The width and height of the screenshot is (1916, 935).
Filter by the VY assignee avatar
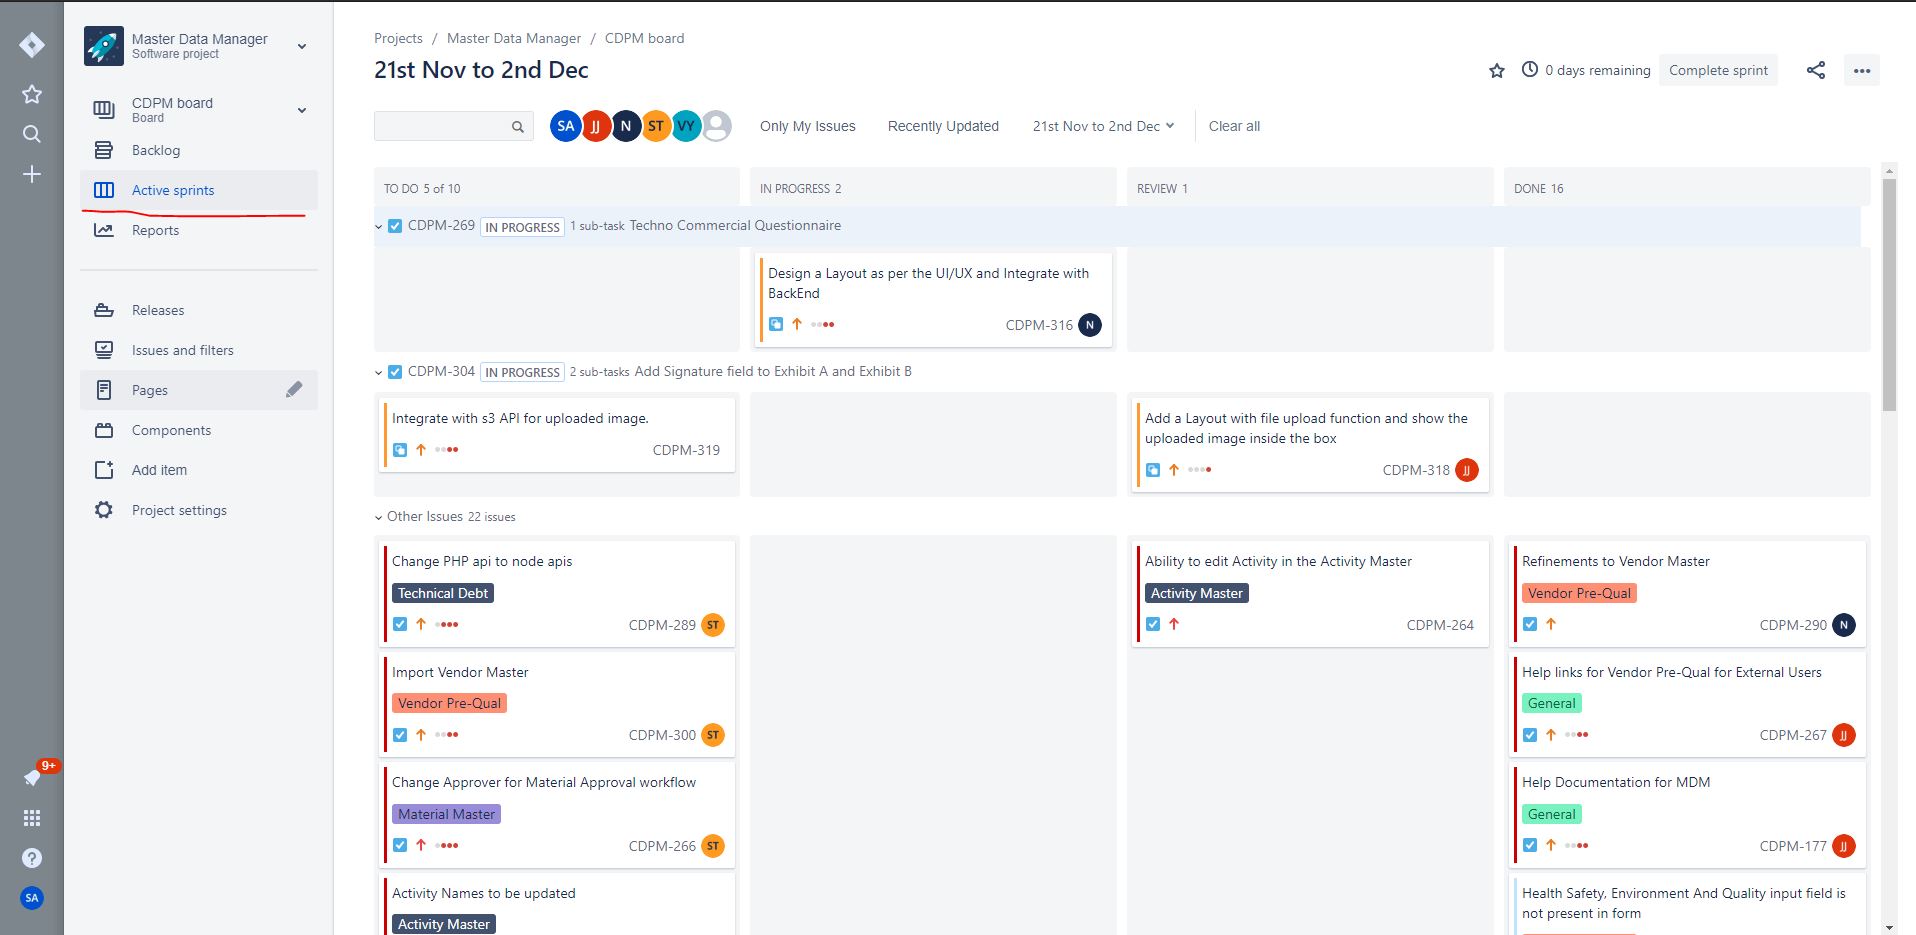coord(686,126)
